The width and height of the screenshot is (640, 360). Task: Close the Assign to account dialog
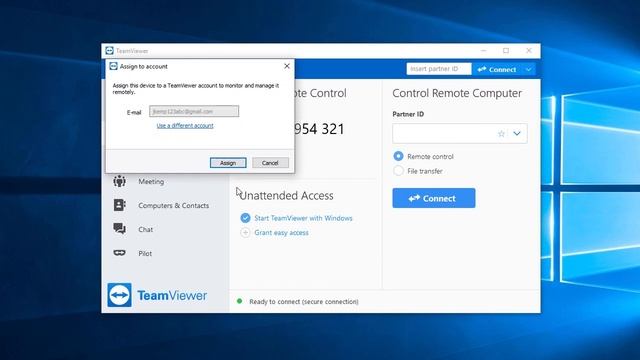click(x=287, y=66)
